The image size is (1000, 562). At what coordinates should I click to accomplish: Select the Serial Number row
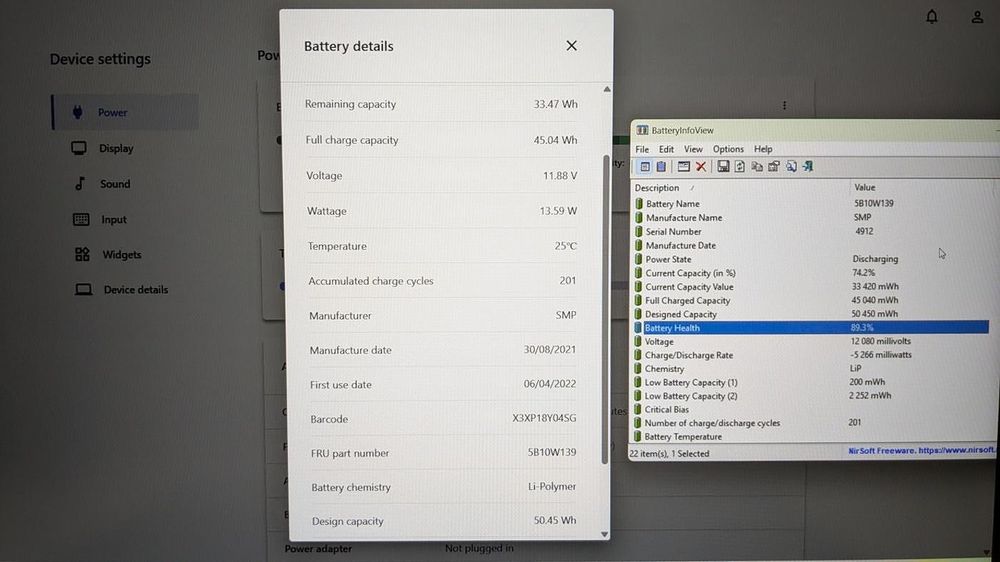(811, 232)
